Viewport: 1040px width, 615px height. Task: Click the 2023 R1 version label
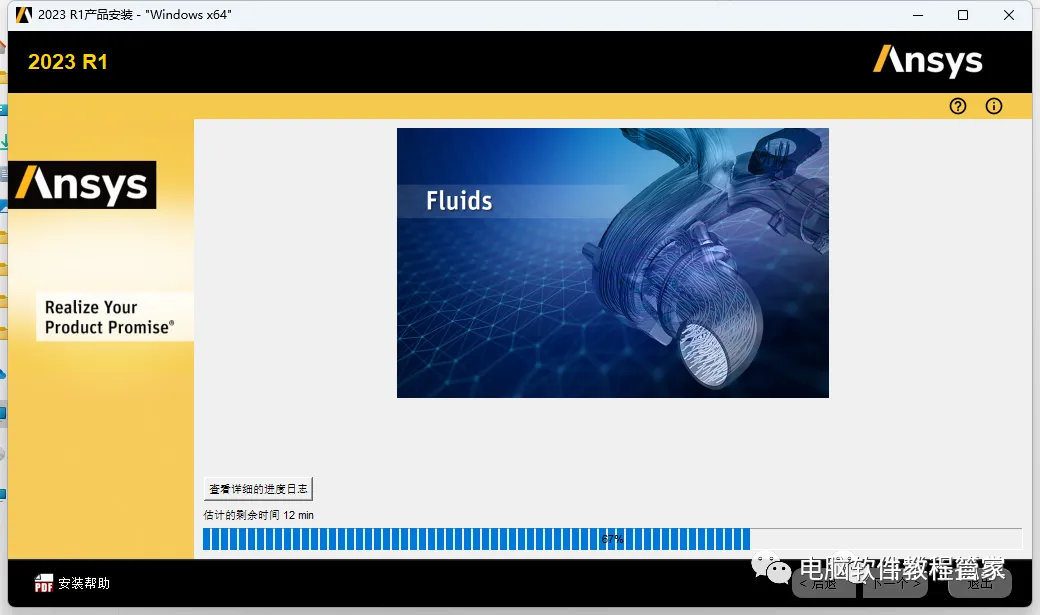tap(68, 62)
